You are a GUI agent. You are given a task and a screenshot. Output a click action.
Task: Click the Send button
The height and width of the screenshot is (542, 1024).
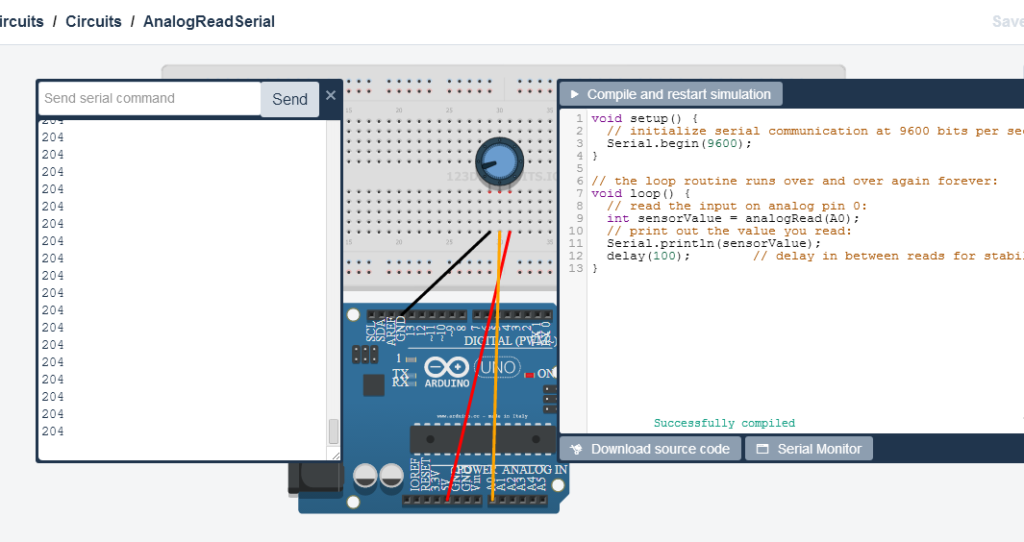pyautogui.click(x=290, y=99)
